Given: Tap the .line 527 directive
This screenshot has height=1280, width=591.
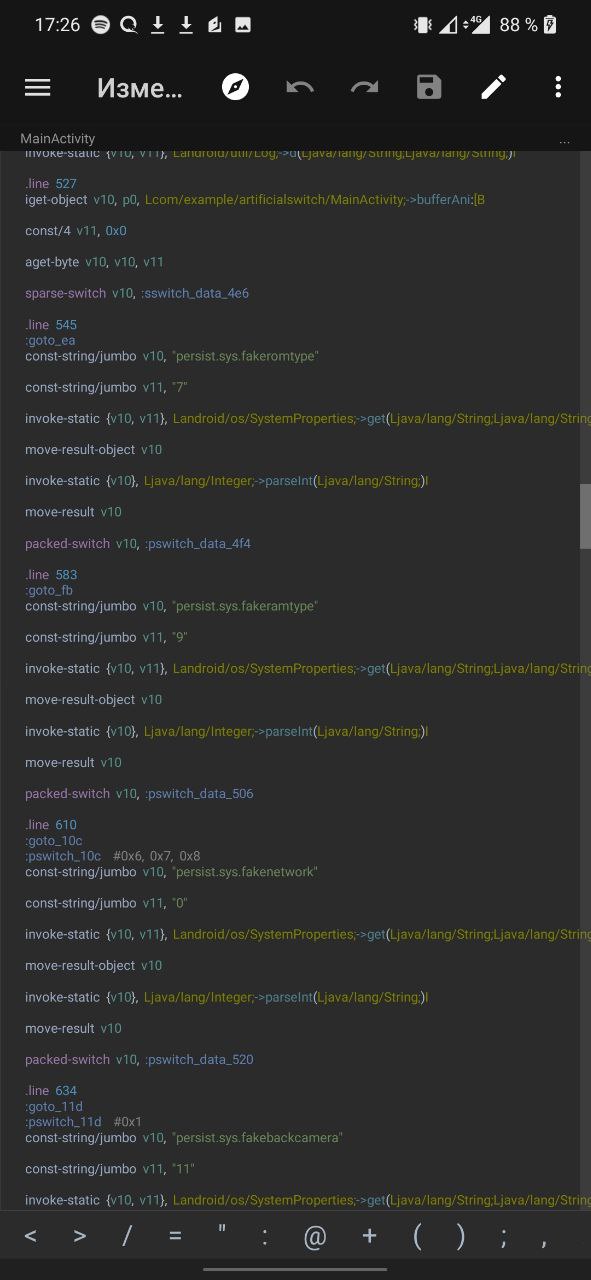Looking at the screenshot, I should tap(50, 184).
